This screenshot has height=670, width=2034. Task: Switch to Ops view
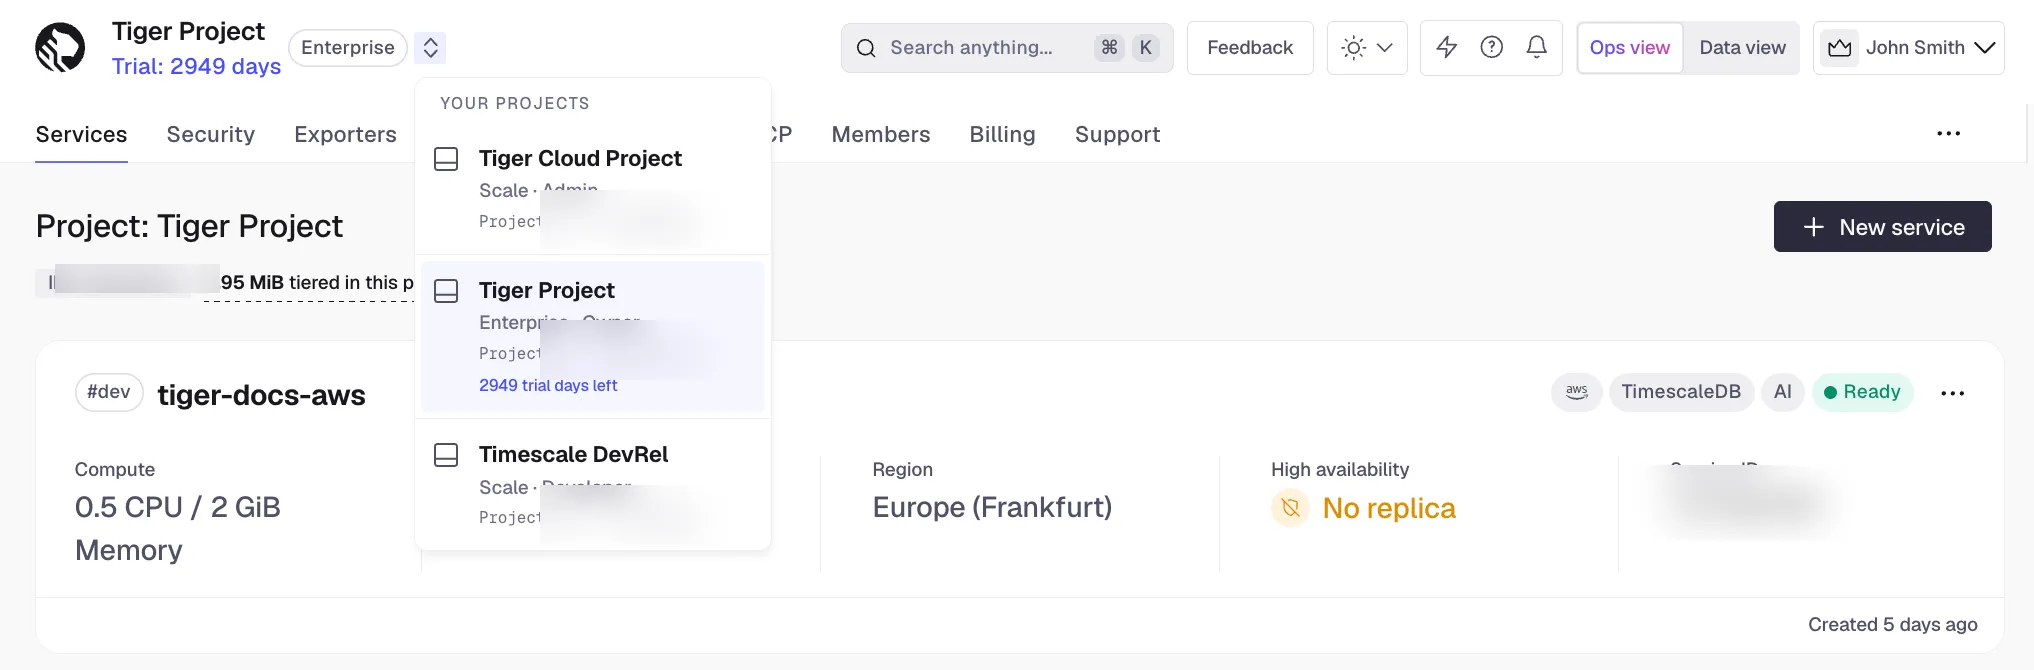1630,47
